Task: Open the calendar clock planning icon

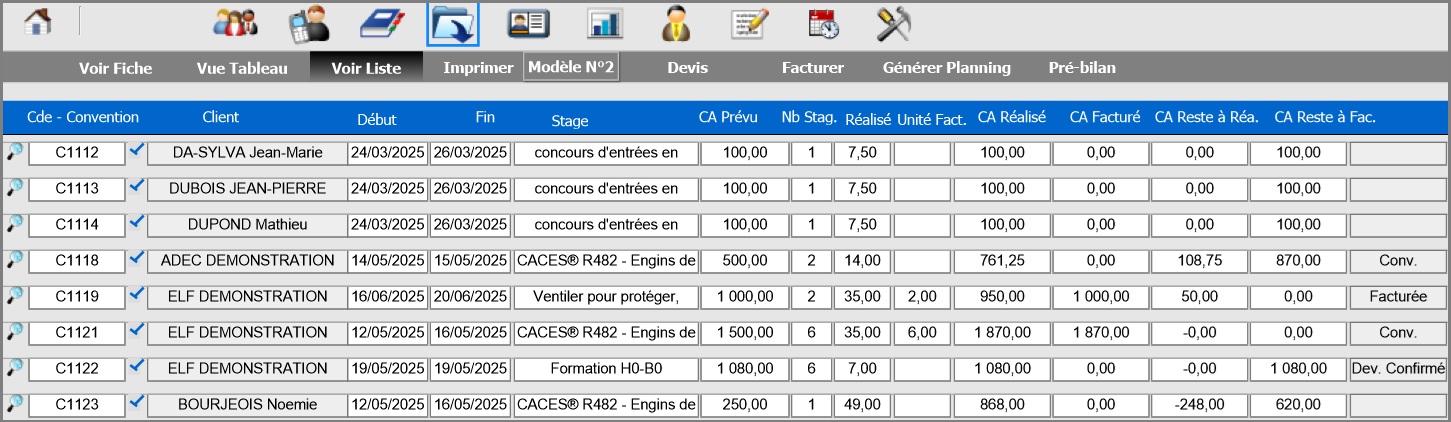Action: pyautogui.click(x=823, y=24)
